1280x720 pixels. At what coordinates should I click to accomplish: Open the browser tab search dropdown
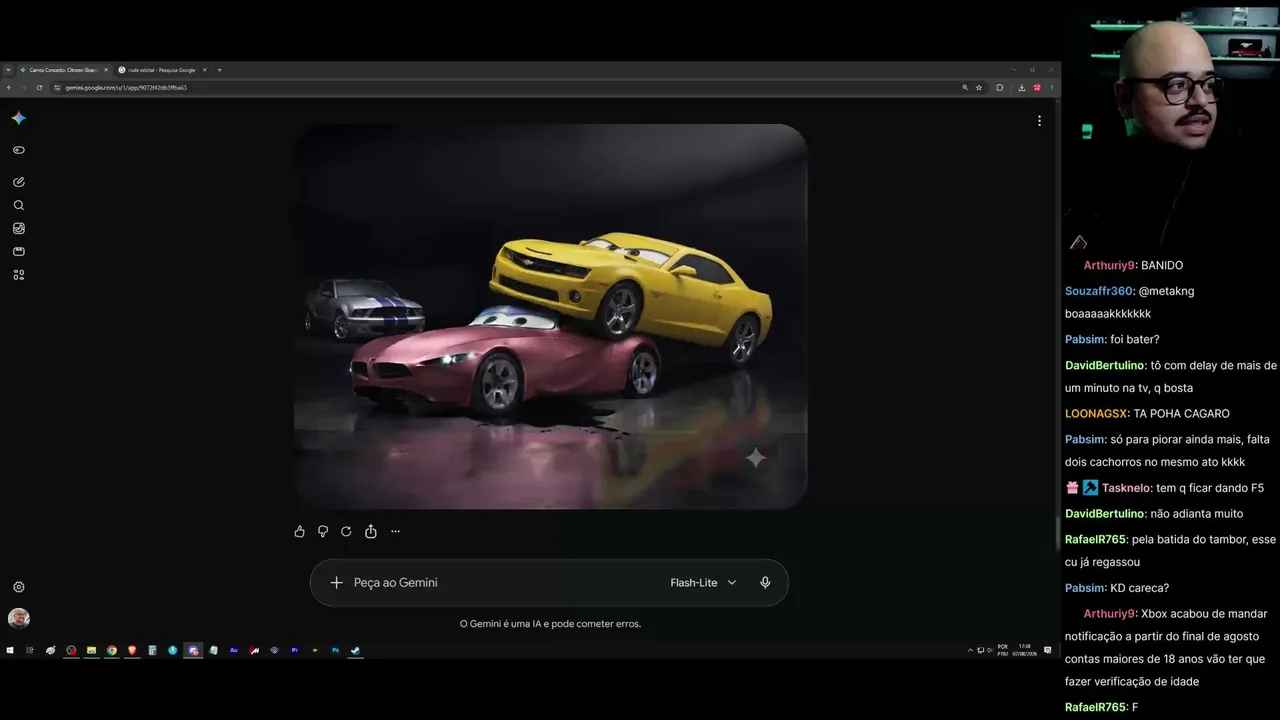pyautogui.click(x=8, y=70)
